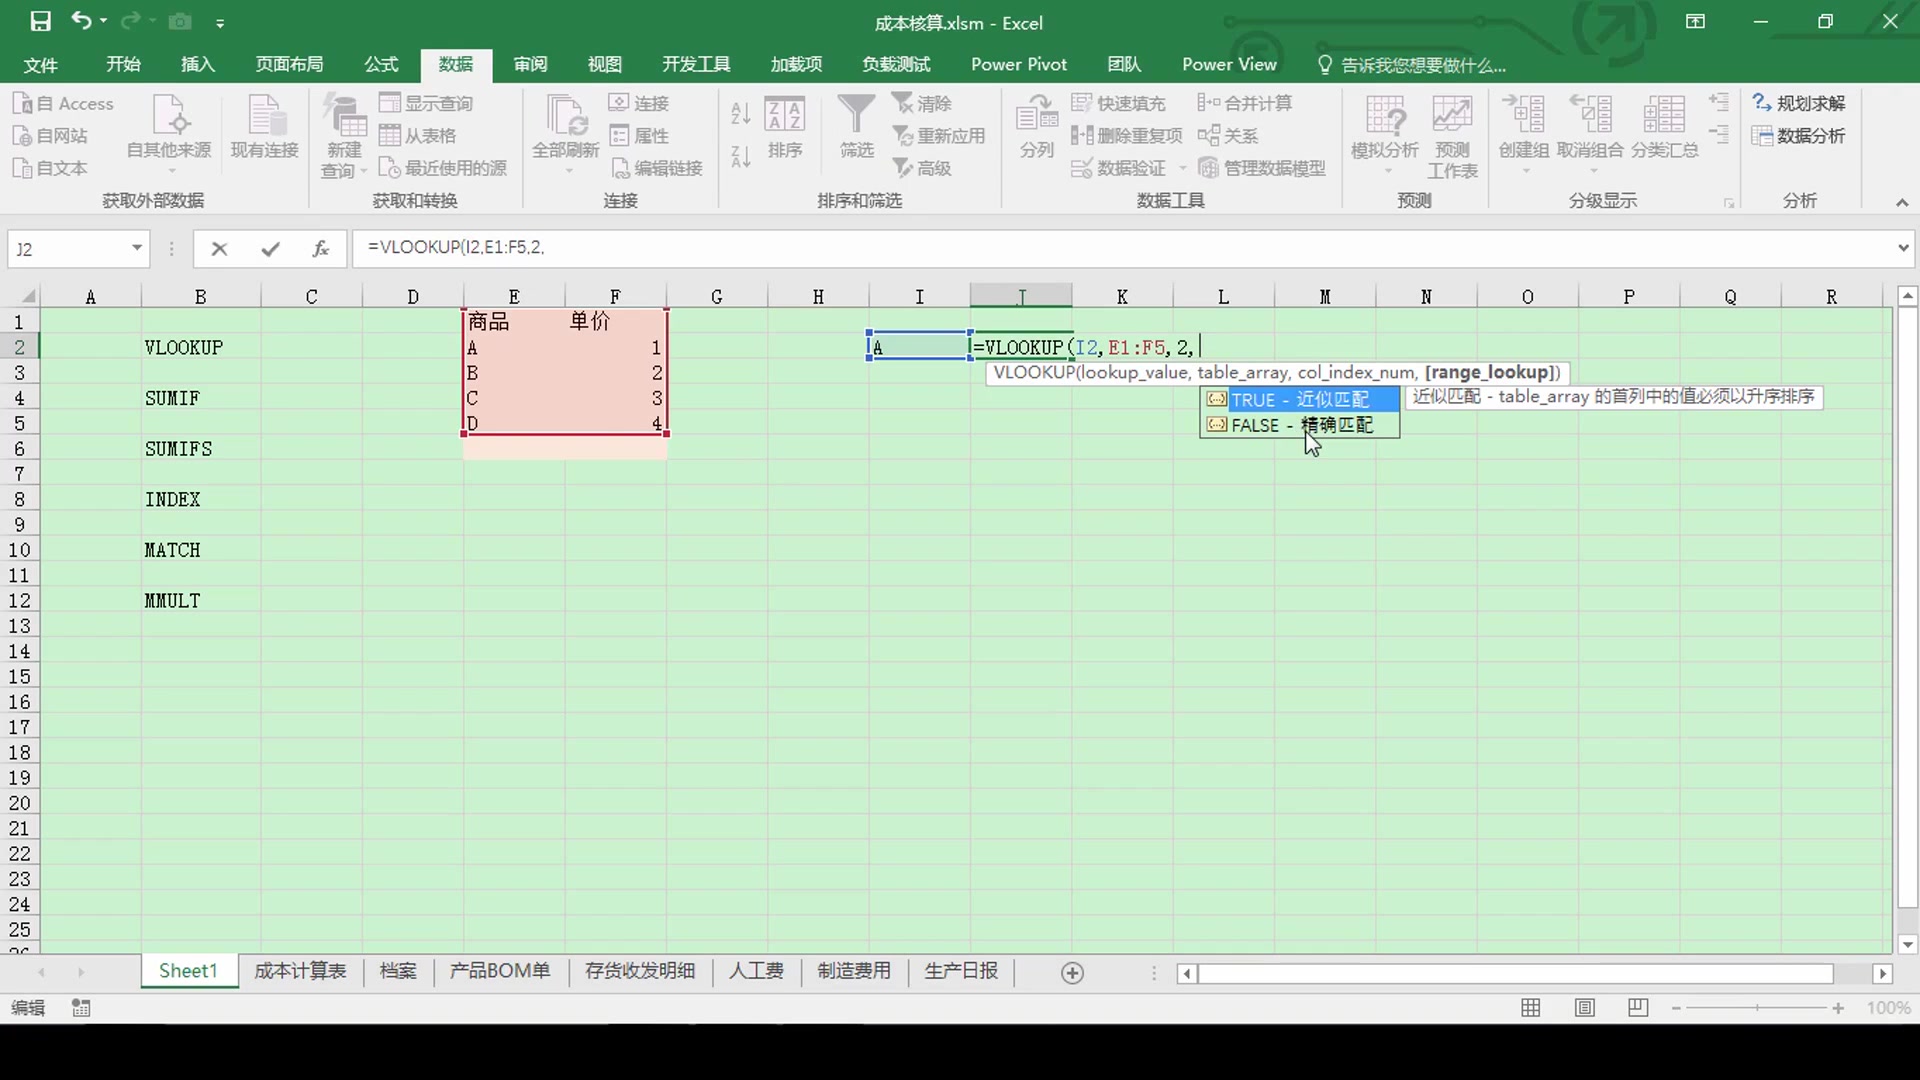Click the Insert Function fx icon
Screen dimensions: 1920x1080
click(x=320, y=249)
